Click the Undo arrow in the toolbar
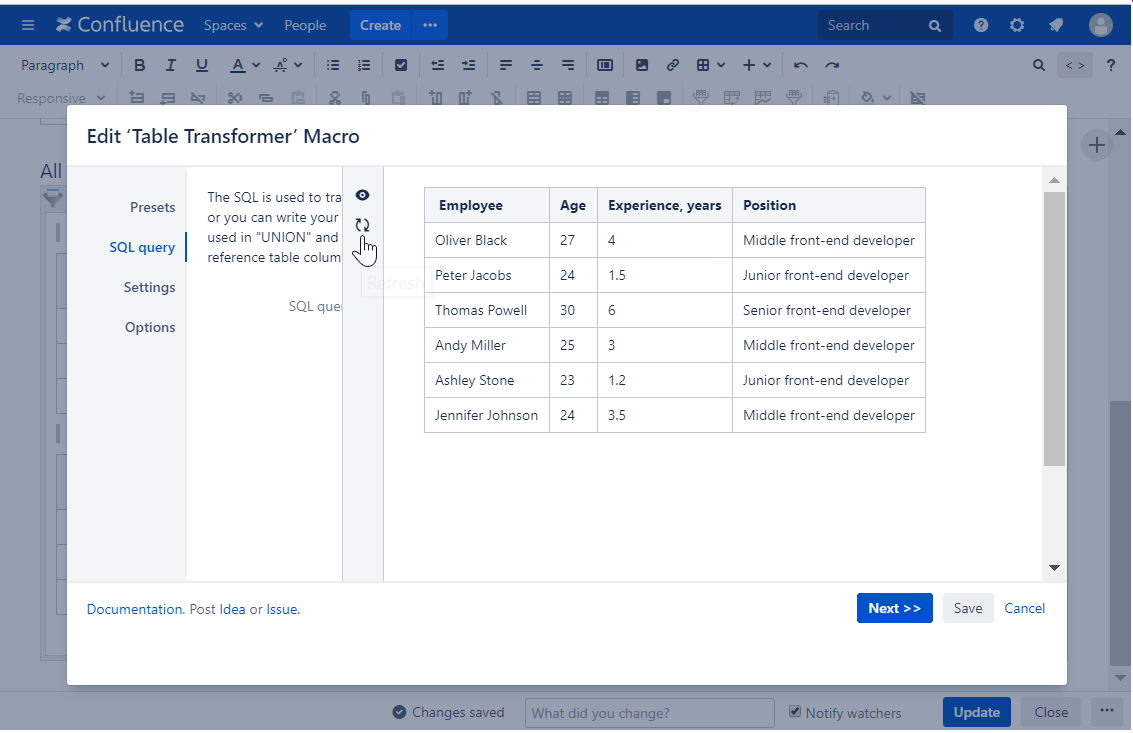Viewport: 1133px width, 733px height. (800, 65)
